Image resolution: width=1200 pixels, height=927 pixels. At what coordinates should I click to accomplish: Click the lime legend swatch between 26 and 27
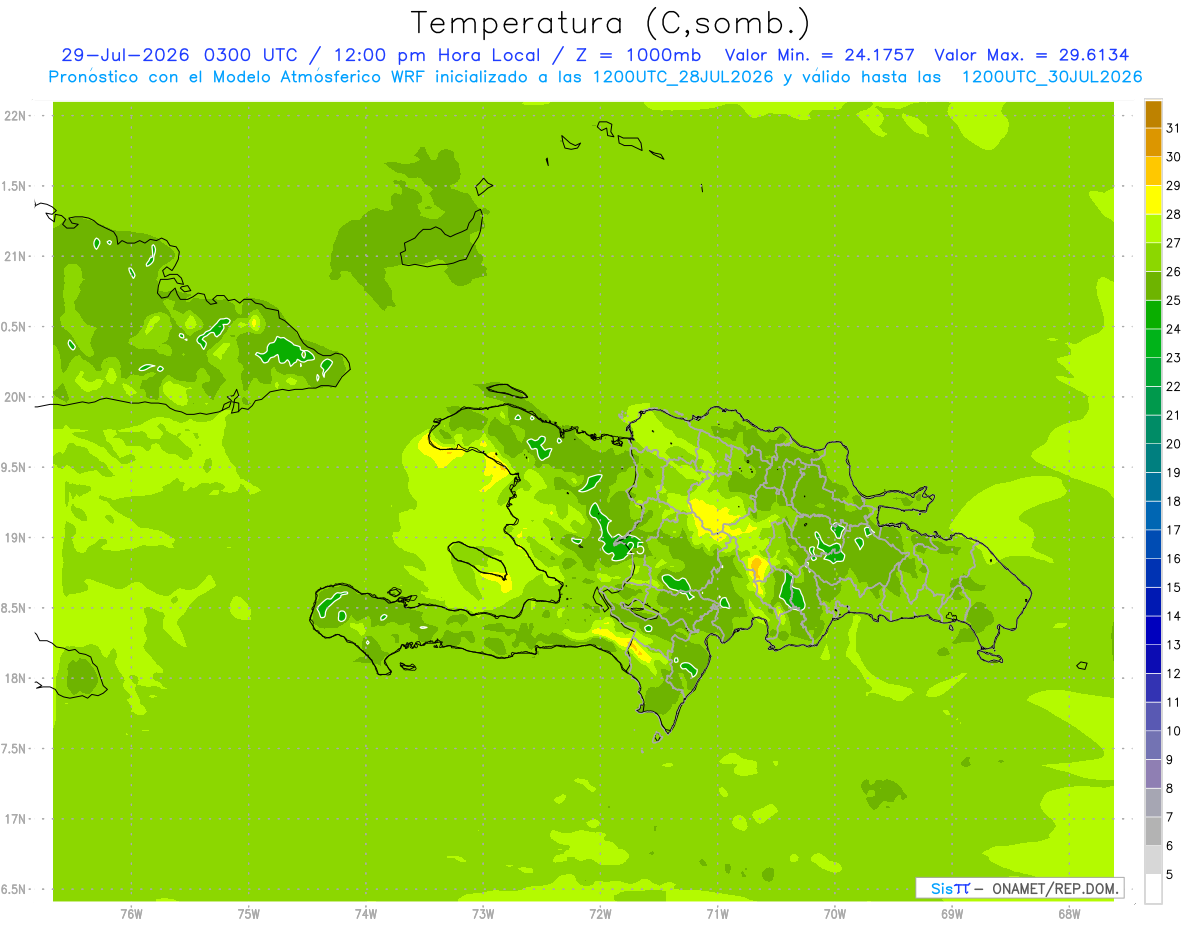(1153, 257)
